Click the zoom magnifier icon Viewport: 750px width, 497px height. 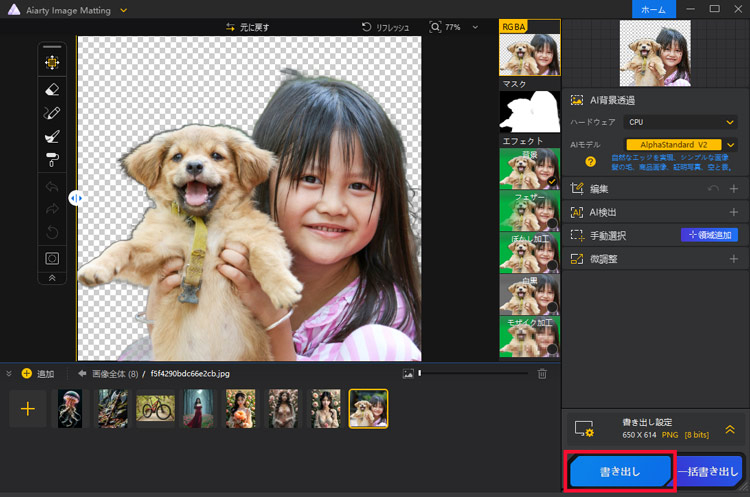tap(435, 27)
